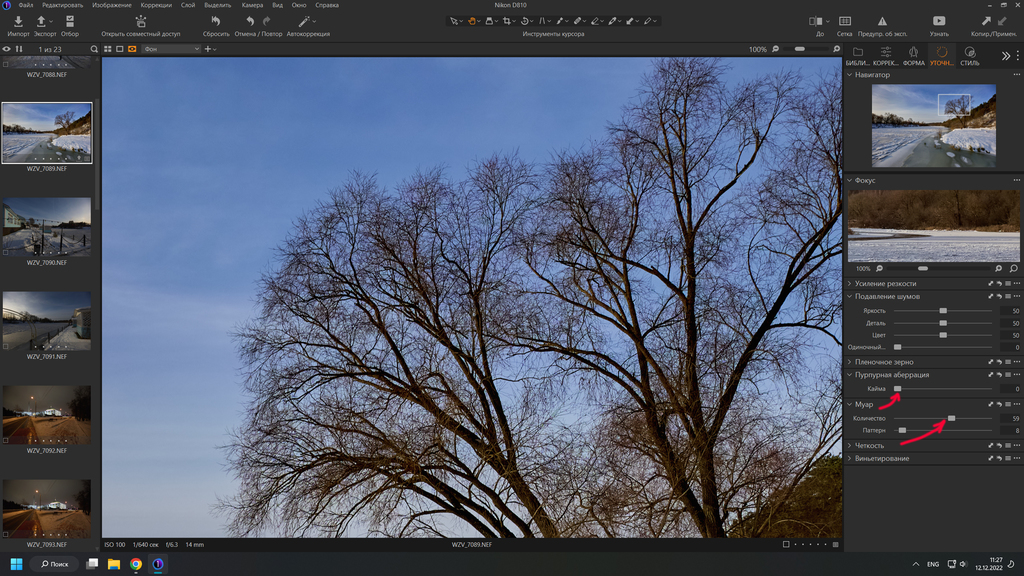Toggle the eye icon above the thumbnails

7,49
